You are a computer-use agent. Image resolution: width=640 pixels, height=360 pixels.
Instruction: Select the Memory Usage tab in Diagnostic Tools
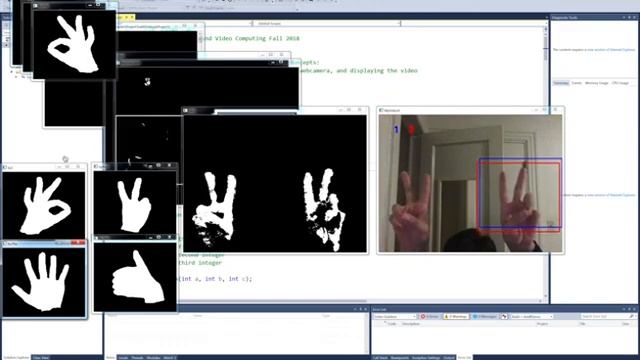596,83
